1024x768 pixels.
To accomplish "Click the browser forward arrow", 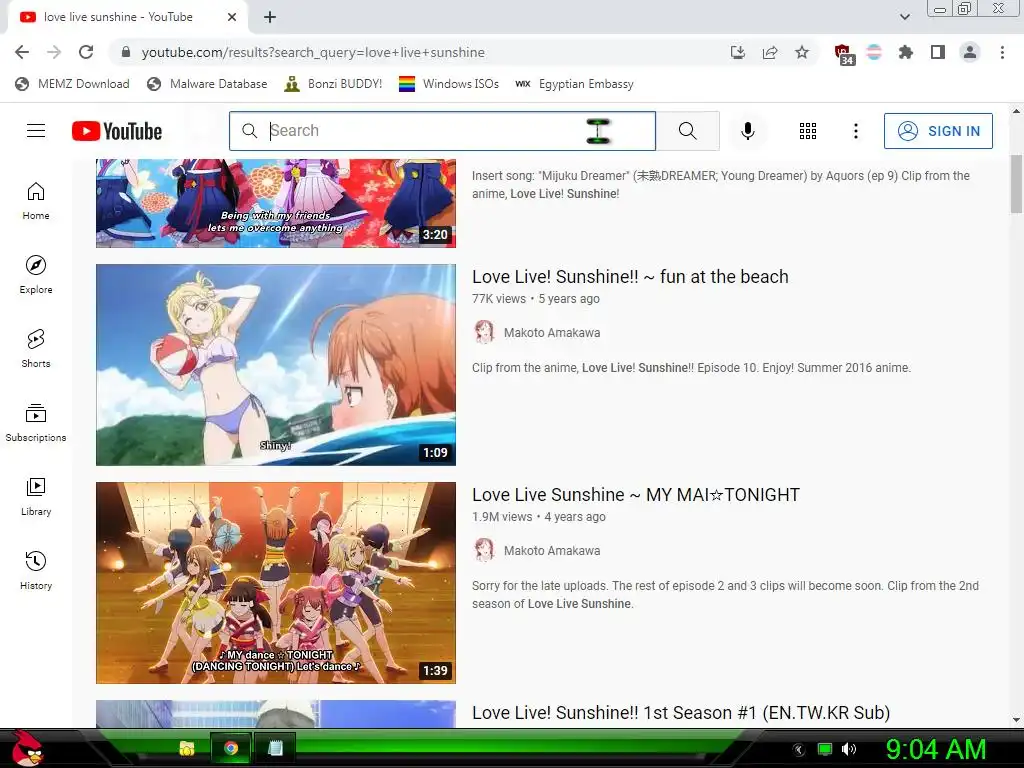I will point(54,52).
